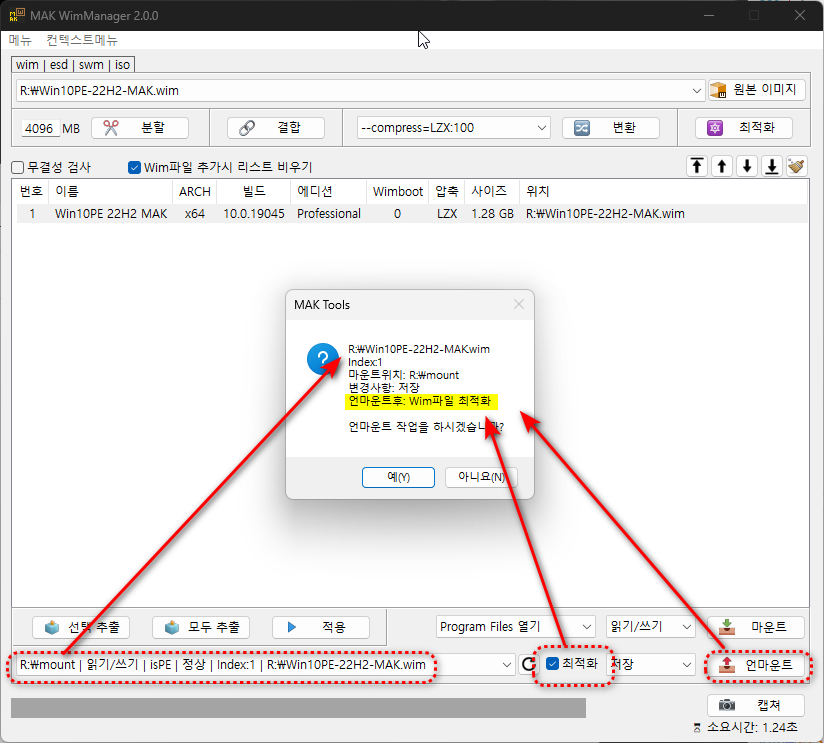This screenshot has width=824, height=743.
Task: Click 예(Y) in MAK Tools dialog
Action: click(x=398, y=477)
